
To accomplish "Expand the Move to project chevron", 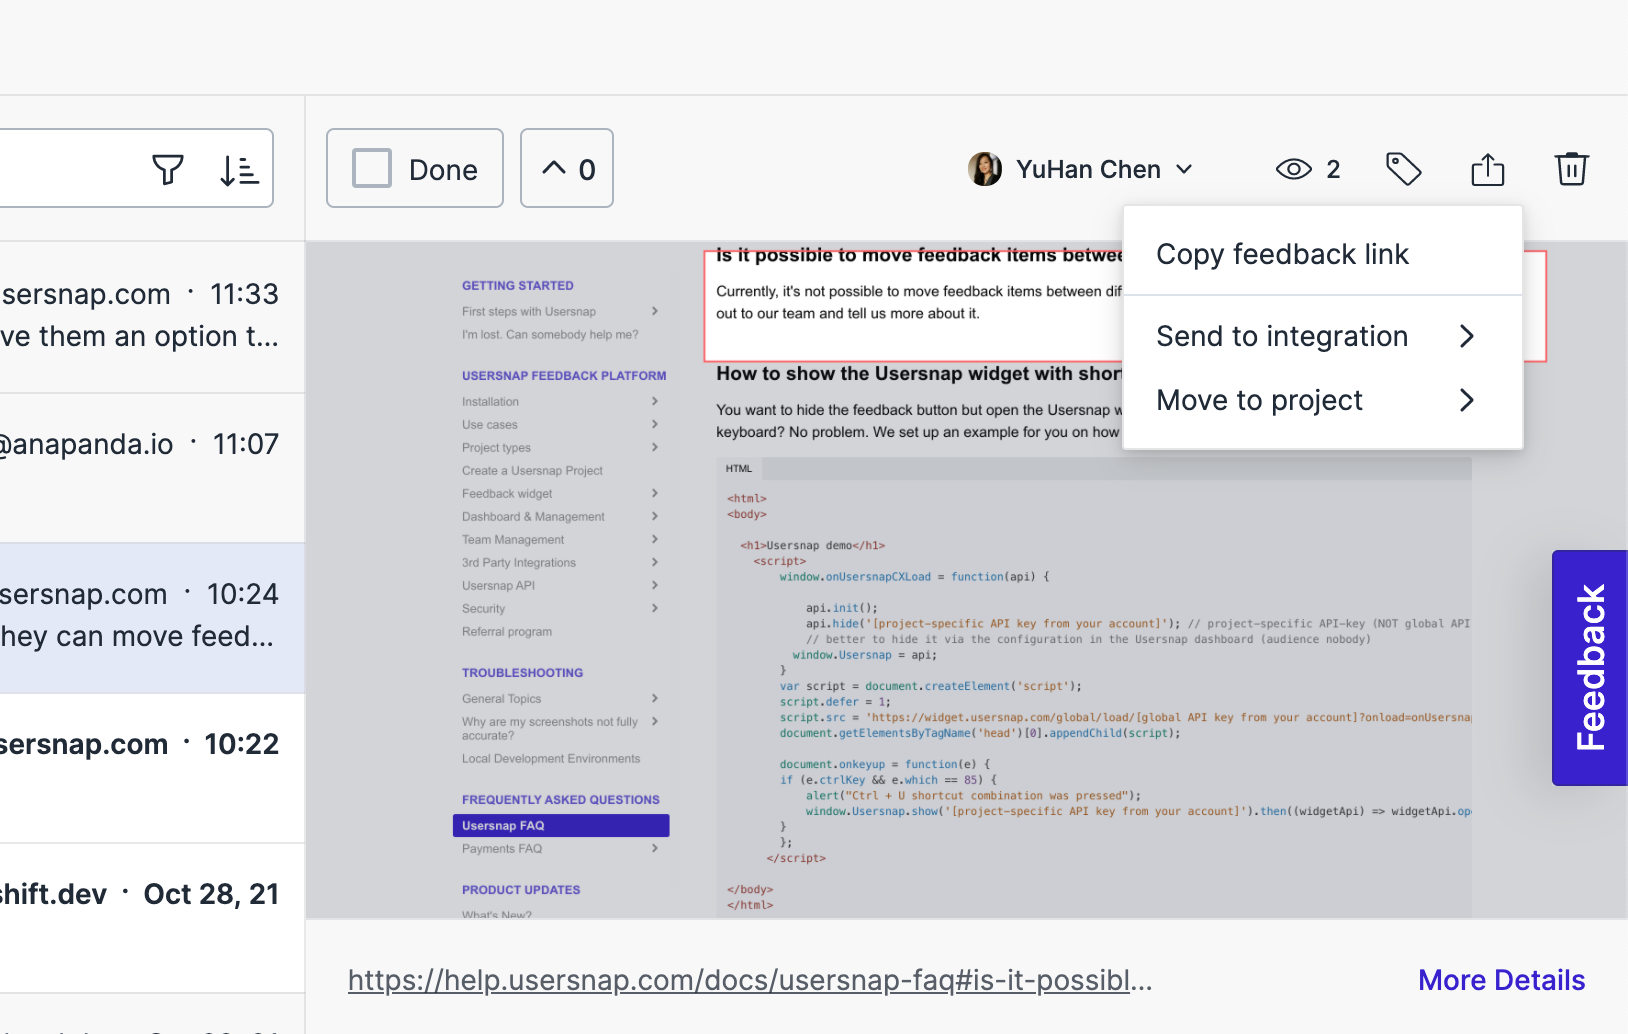I will pyautogui.click(x=1466, y=400).
